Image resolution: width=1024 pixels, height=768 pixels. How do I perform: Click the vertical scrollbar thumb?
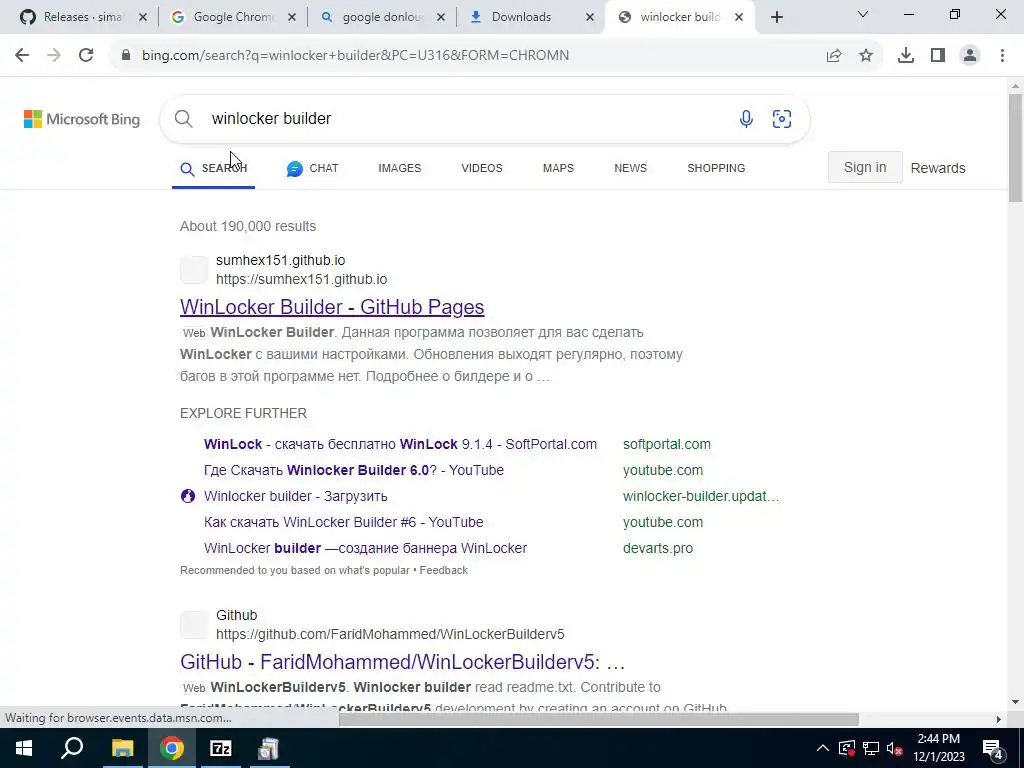(x=1015, y=148)
